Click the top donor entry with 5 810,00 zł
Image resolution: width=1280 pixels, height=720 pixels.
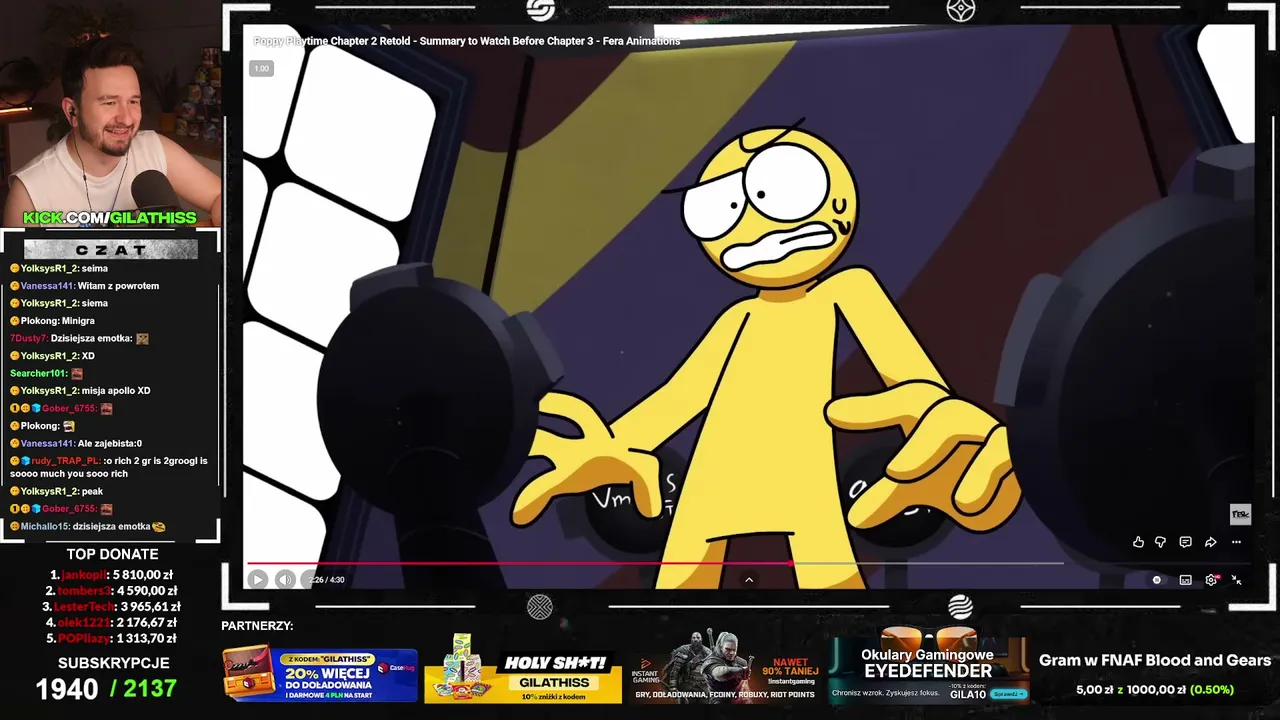tap(112, 575)
